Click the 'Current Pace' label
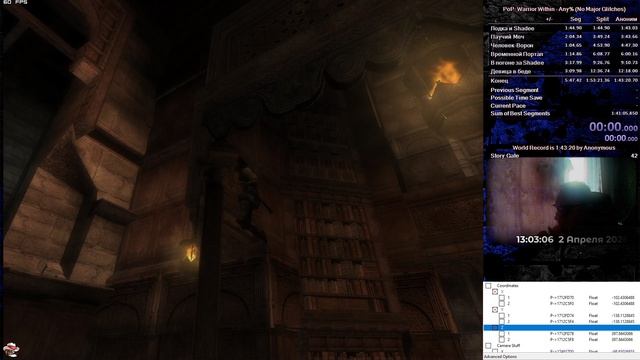640x360 pixels. tap(508, 106)
